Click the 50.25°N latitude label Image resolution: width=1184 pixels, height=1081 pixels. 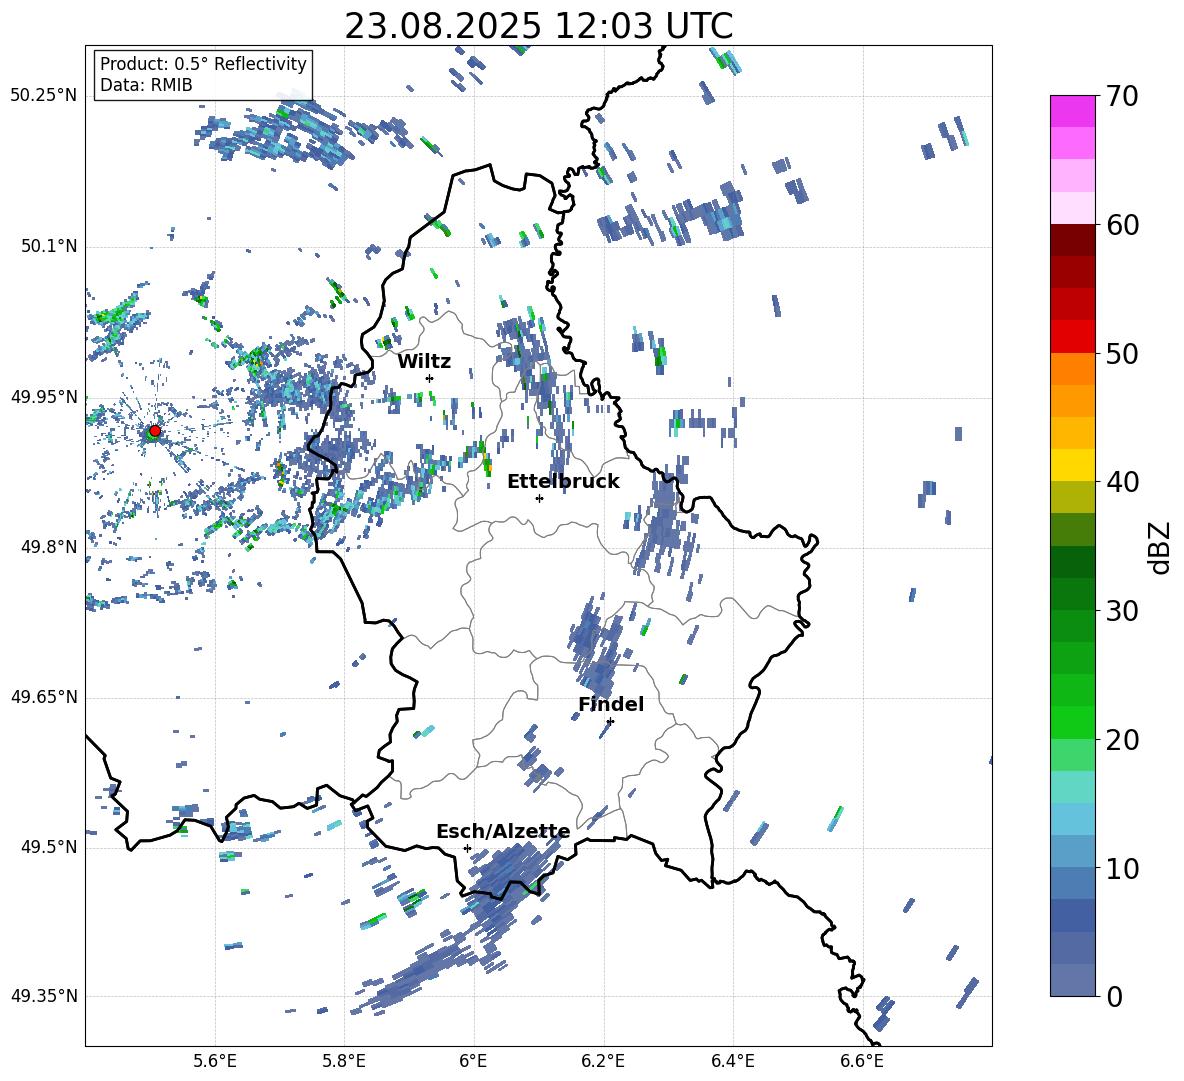click(x=44, y=96)
